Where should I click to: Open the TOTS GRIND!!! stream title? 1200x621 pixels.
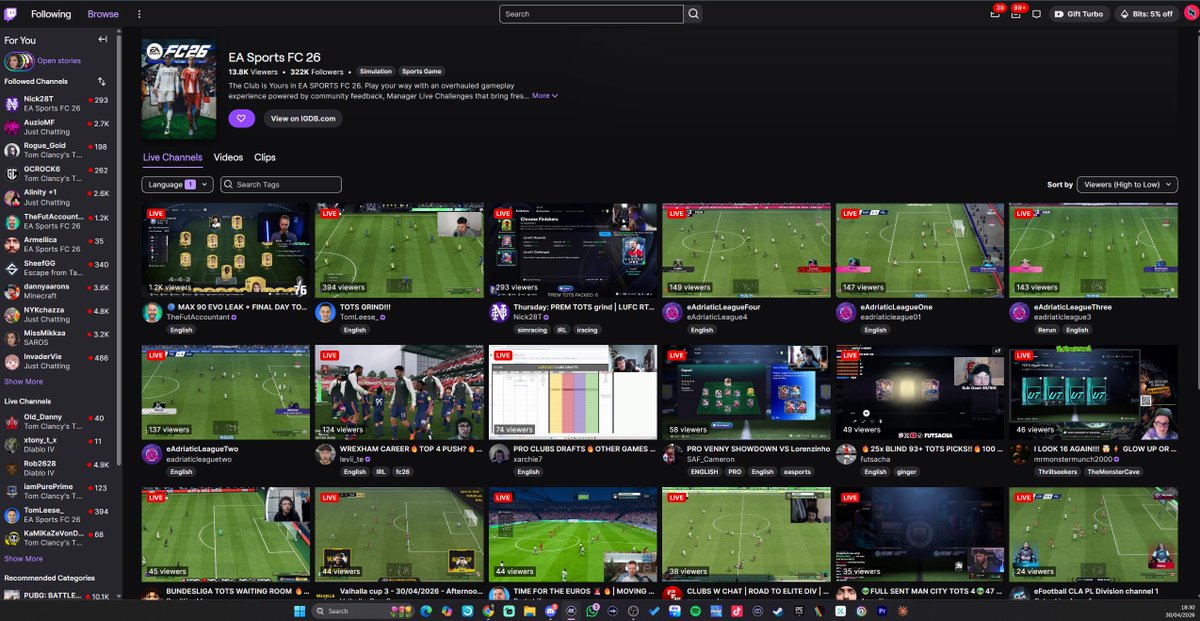coord(366,307)
